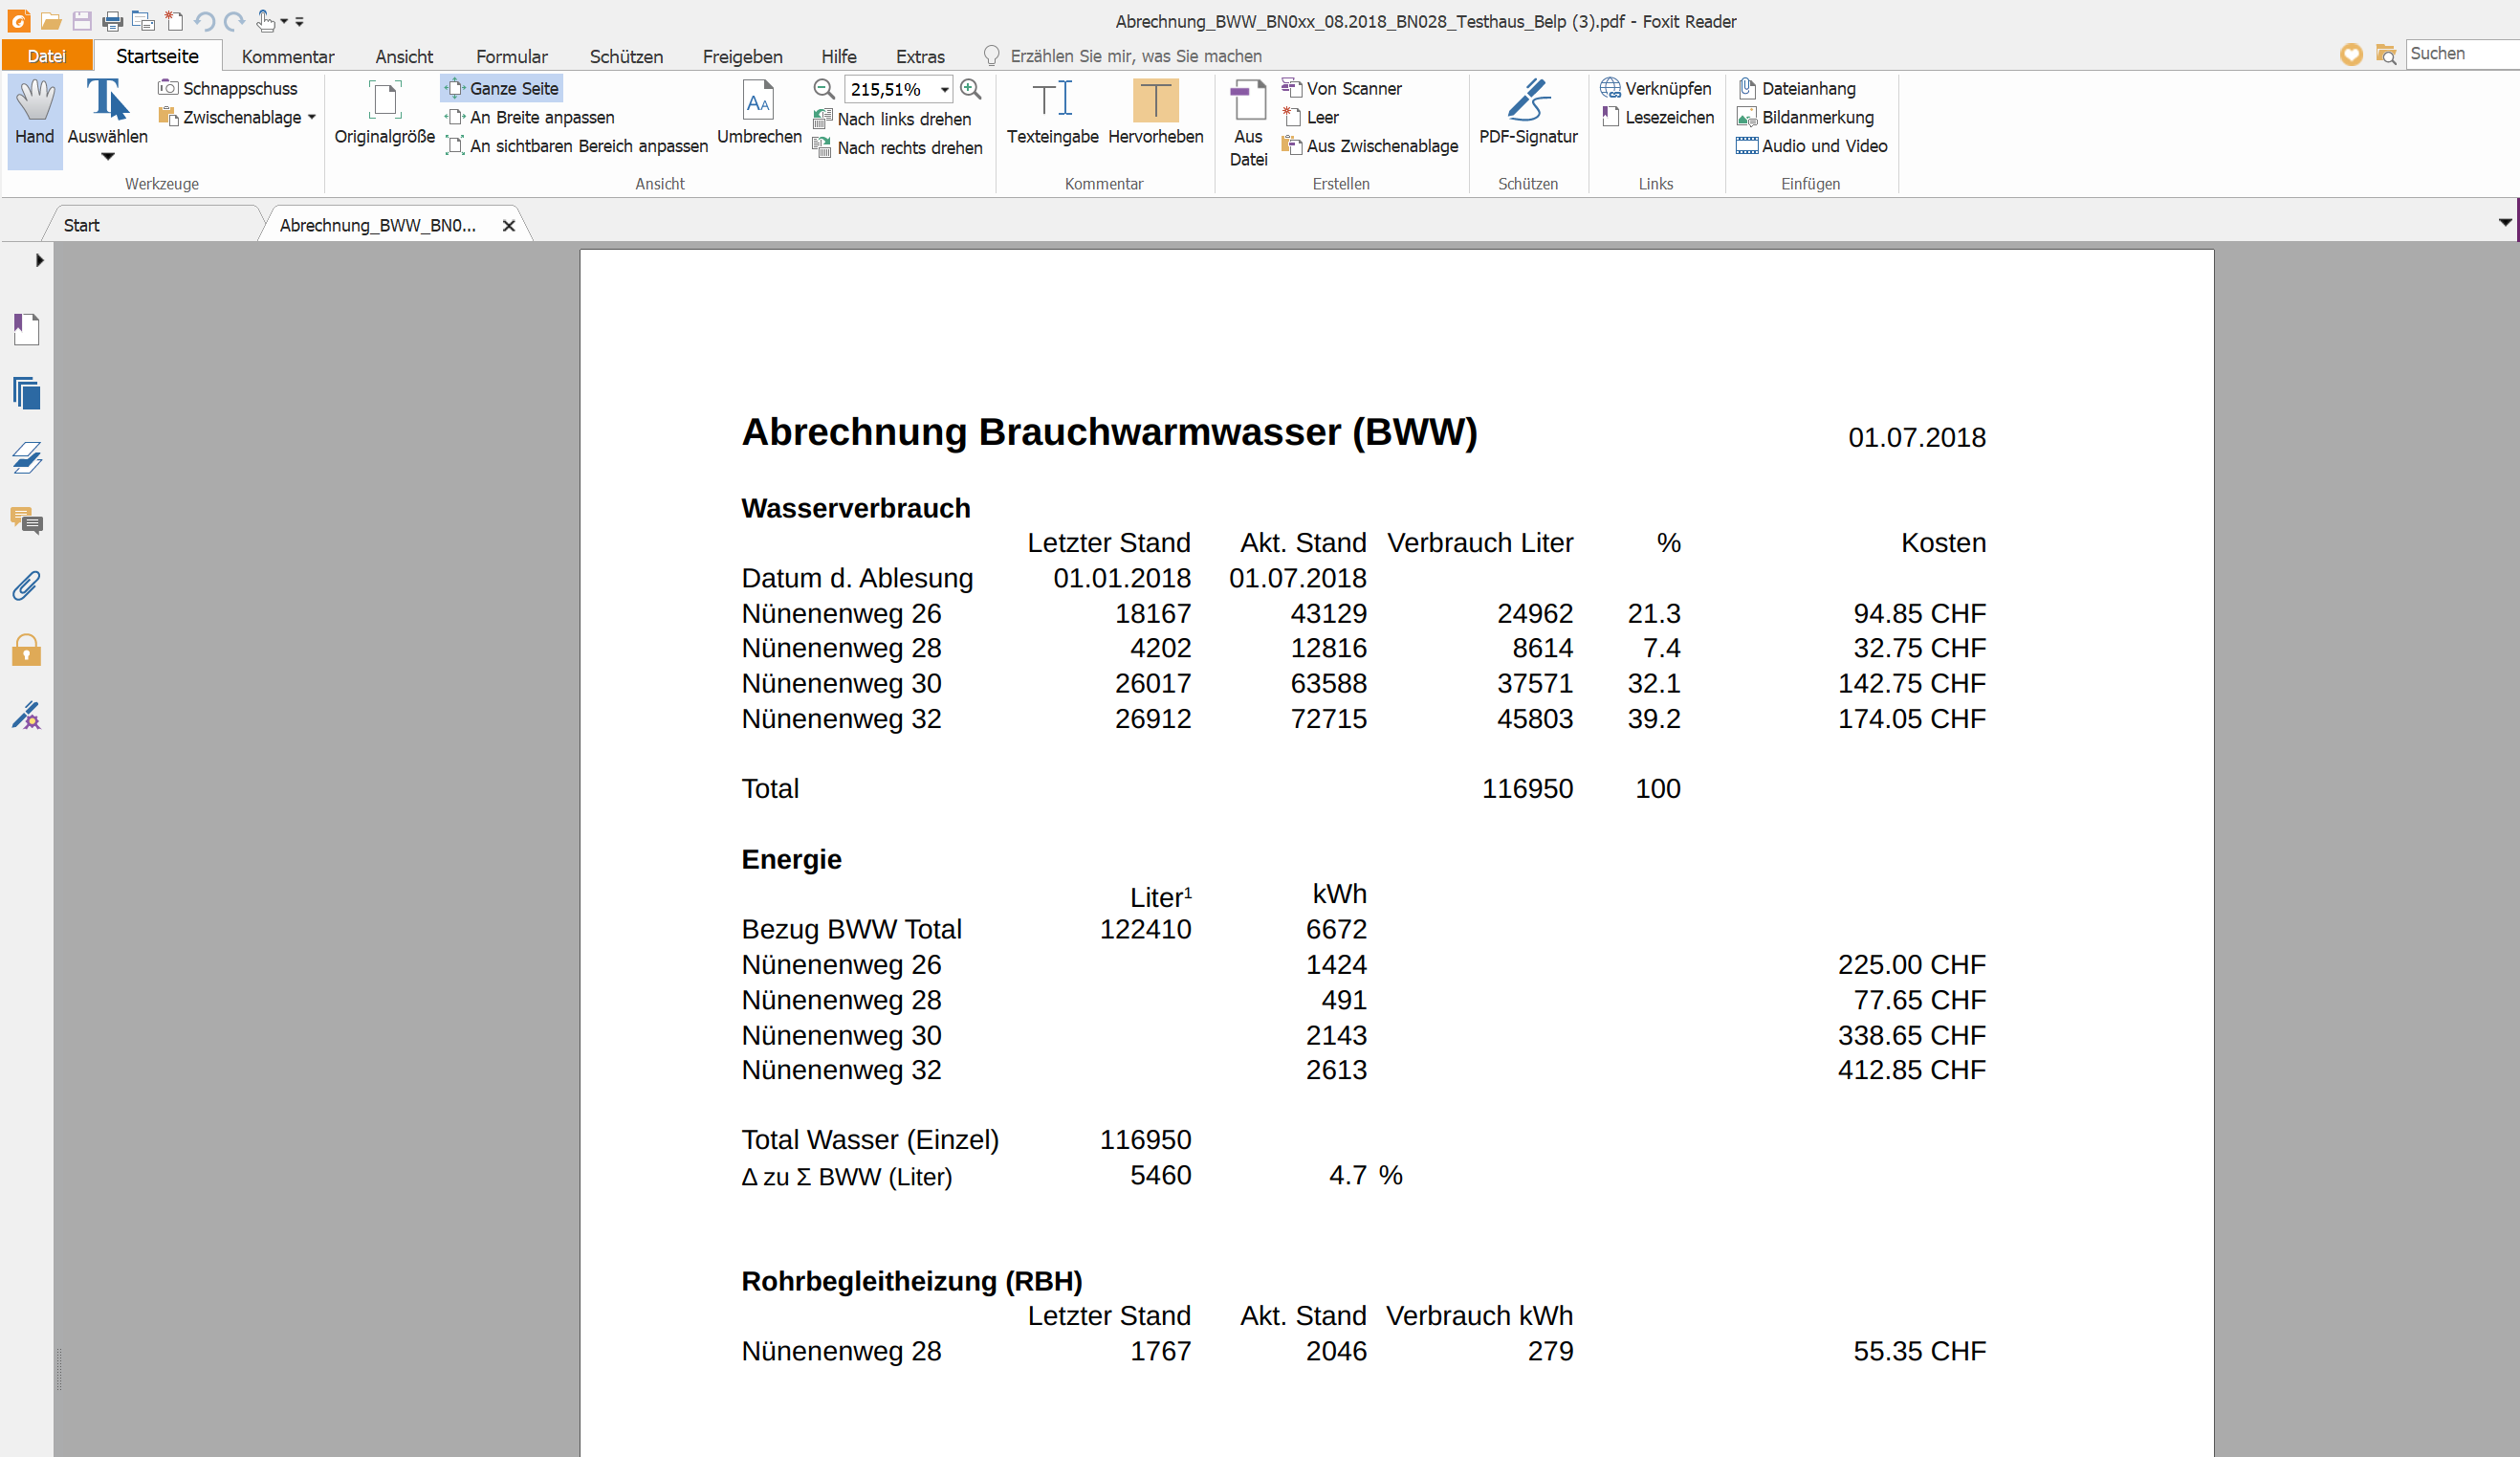Click the zoom percentage input field
Viewport: 2520px width, 1457px height.
tap(890, 89)
